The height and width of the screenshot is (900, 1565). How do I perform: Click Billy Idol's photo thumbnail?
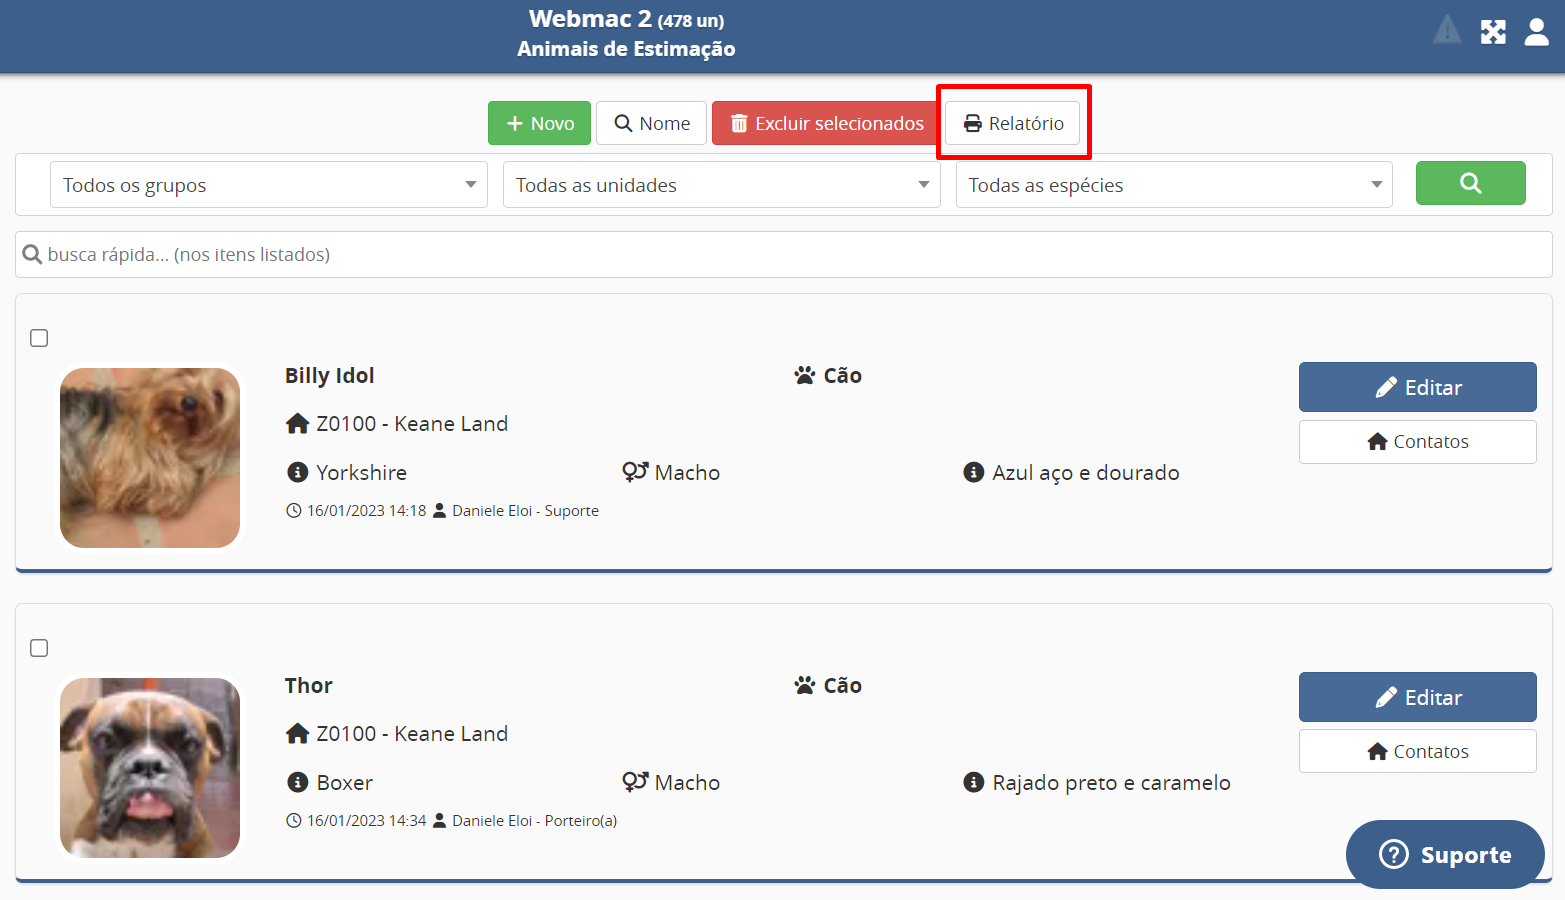[x=150, y=458]
